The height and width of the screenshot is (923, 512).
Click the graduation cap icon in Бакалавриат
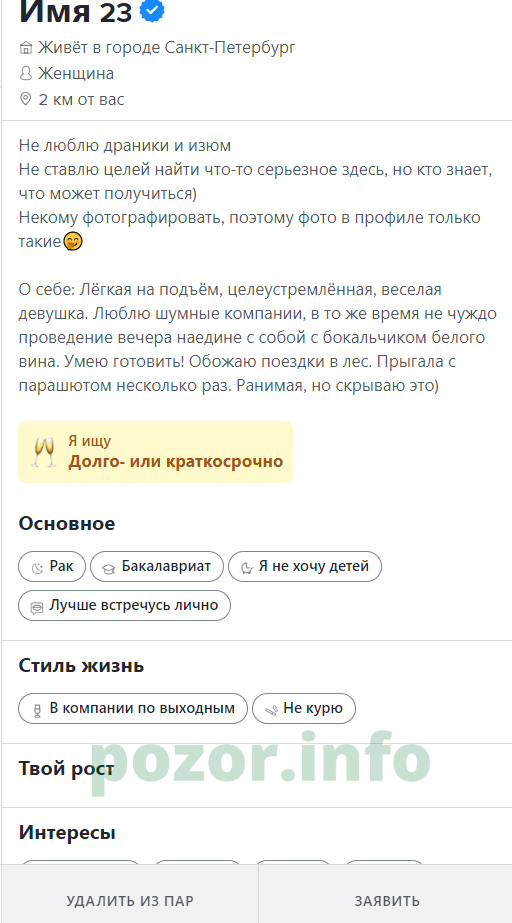[109, 568]
